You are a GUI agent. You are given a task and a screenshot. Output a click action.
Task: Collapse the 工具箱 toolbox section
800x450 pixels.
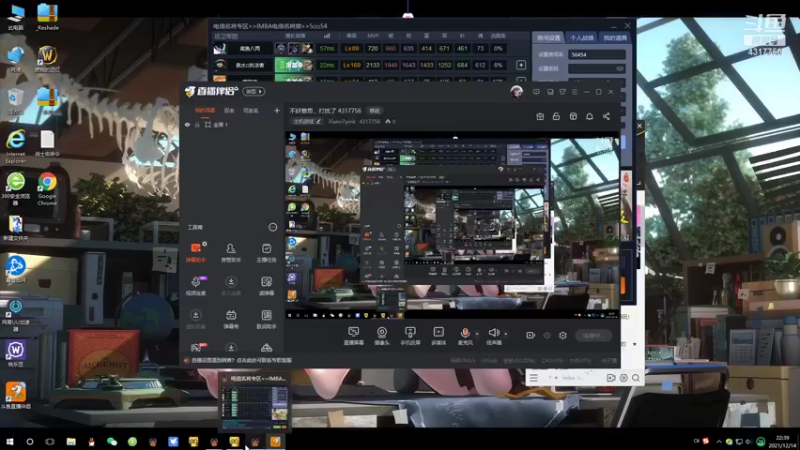tap(273, 227)
